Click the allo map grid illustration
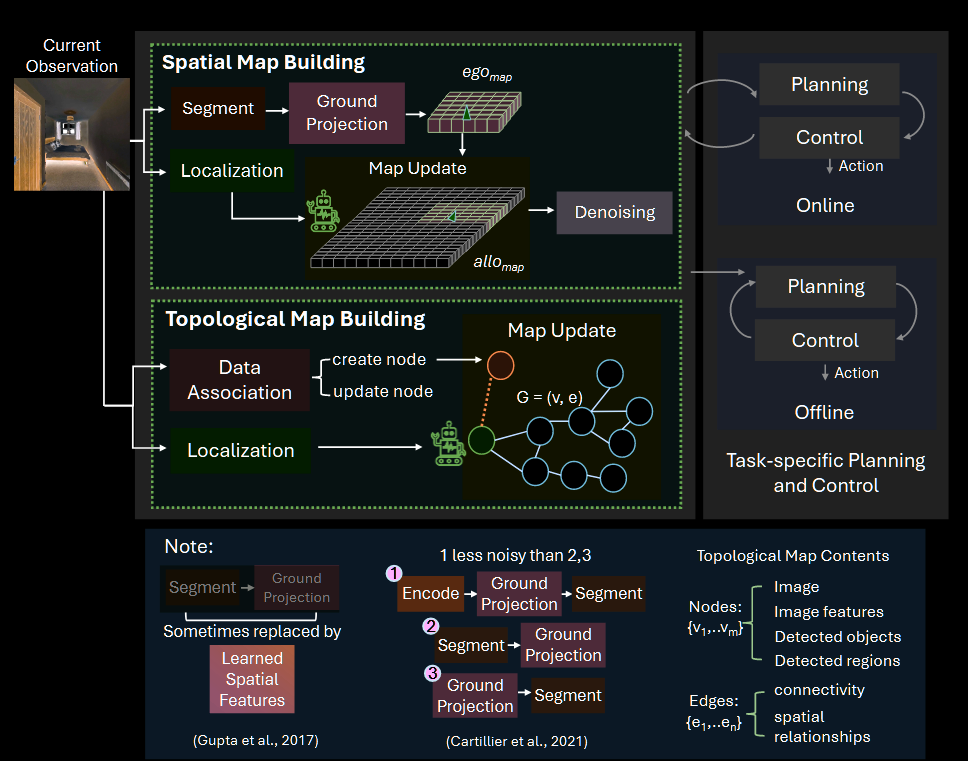The height and width of the screenshot is (761, 968). [417, 227]
